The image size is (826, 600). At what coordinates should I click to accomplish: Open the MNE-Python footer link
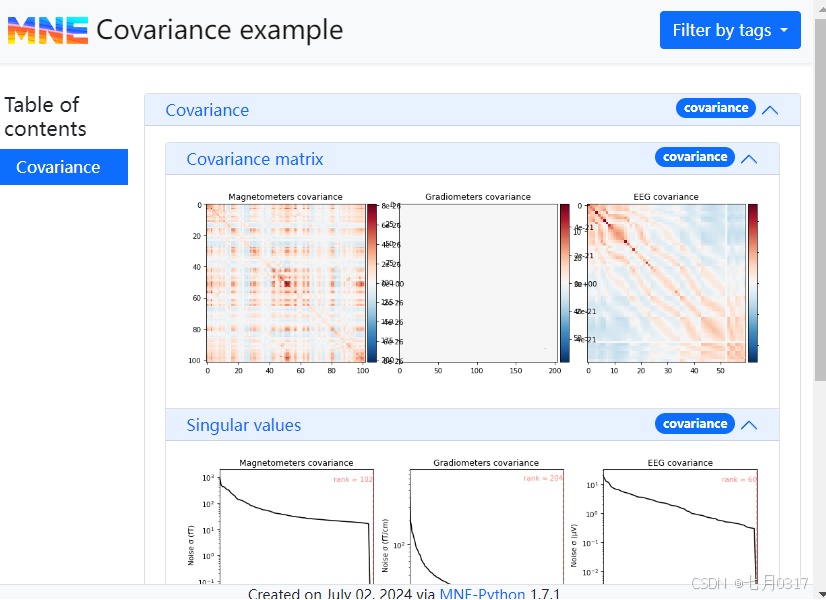point(482,594)
